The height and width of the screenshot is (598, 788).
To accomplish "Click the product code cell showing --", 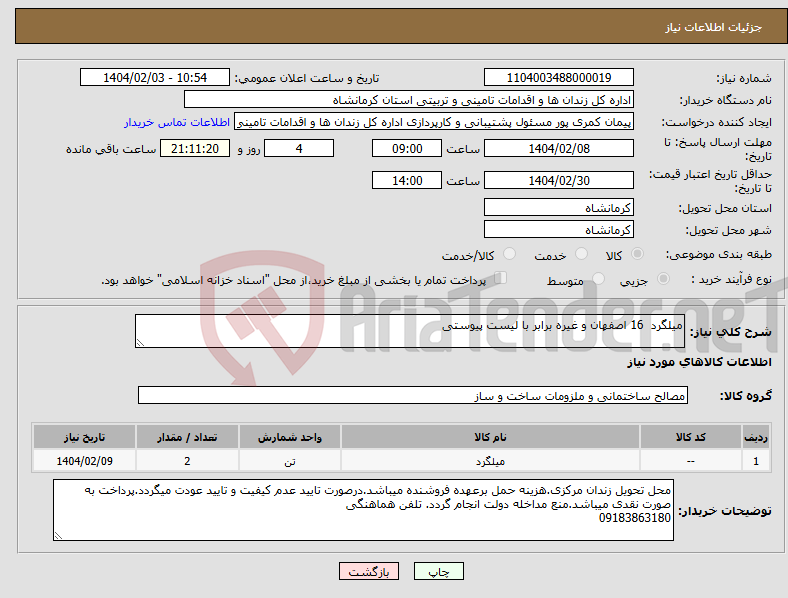I will [x=691, y=461].
